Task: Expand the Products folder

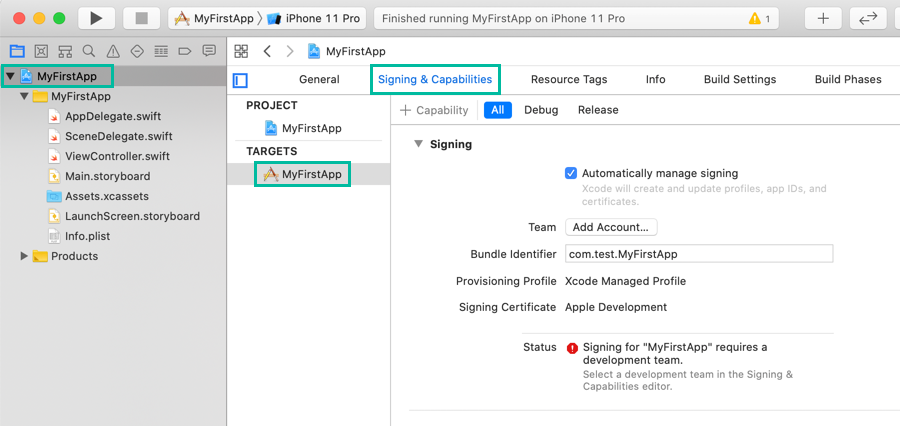Action: [x=25, y=256]
